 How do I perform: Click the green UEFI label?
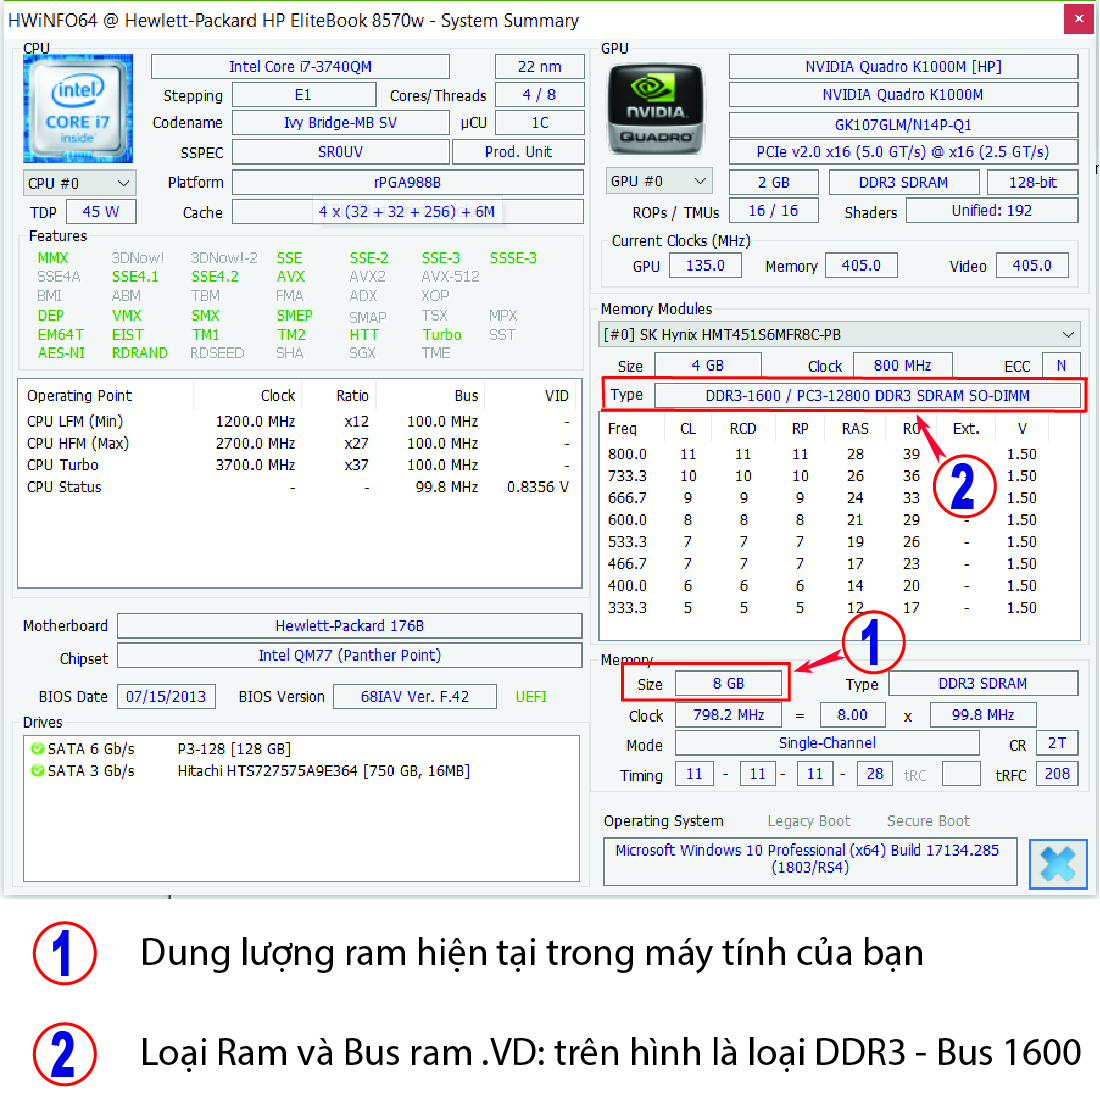pos(531,697)
